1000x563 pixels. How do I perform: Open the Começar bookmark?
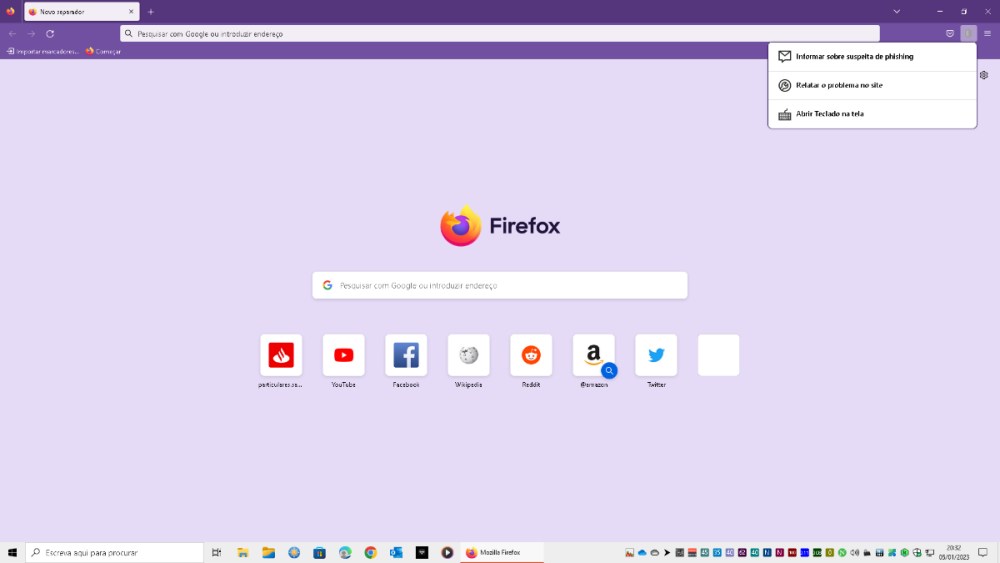point(103,52)
